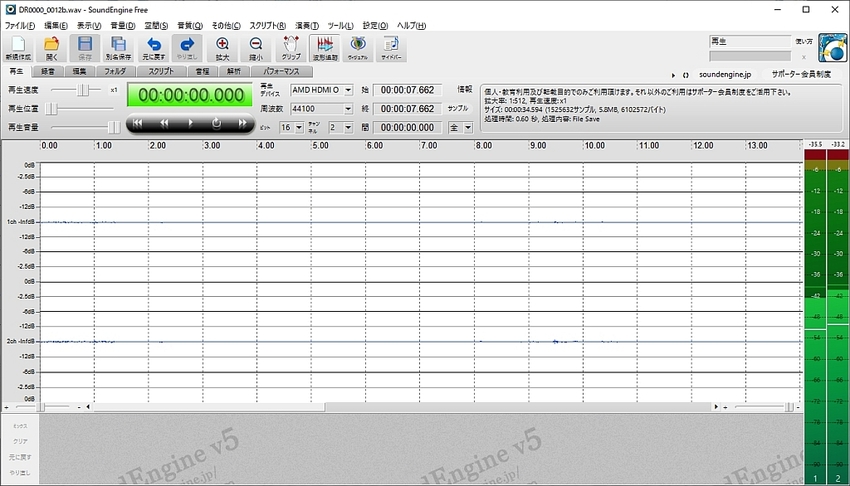Click the refresh icon beside soundengine.jp

pyautogui.click(x=686, y=75)
